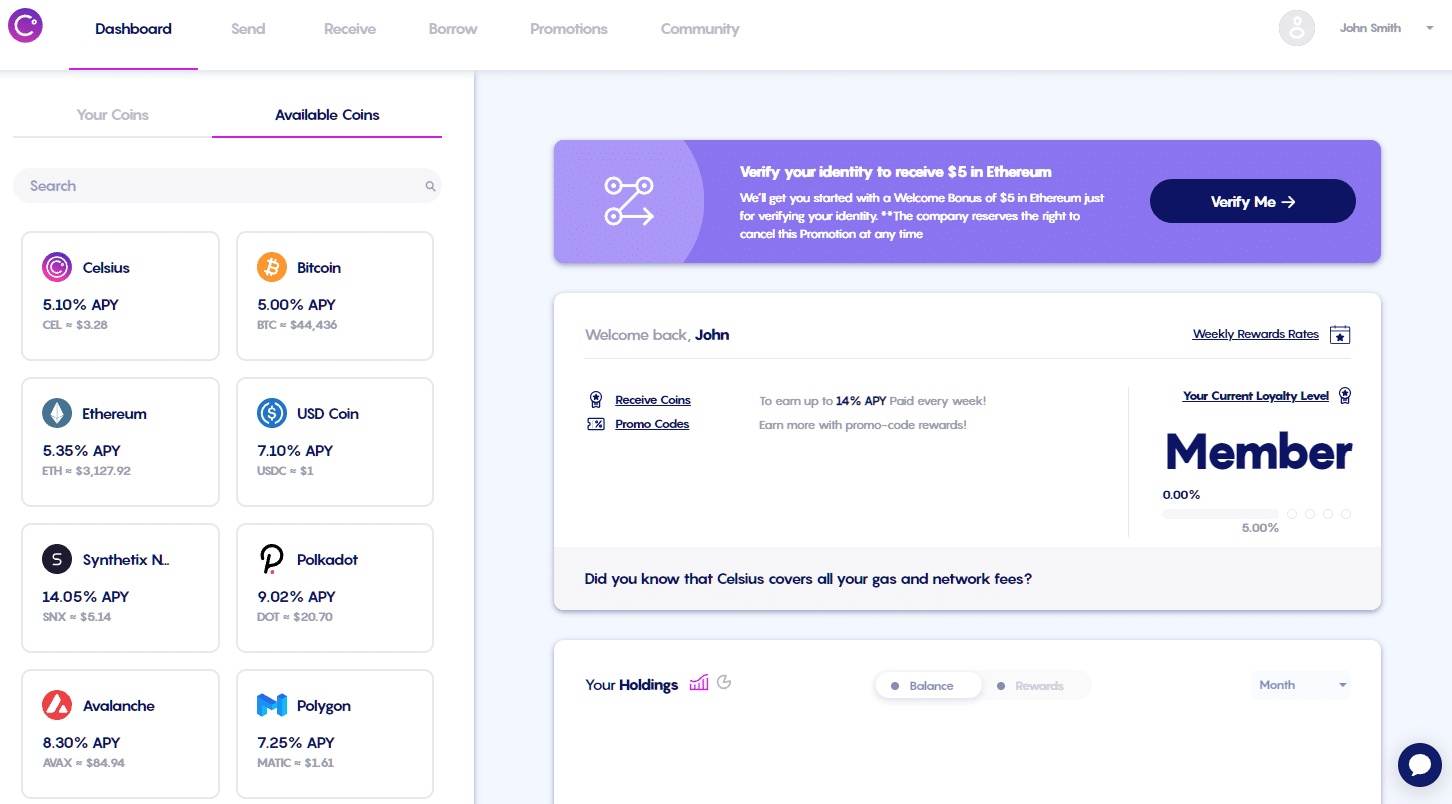This screenshot has width=1452, height=804.
Task: Click the Celsius logo in header
Action: click(x=26, y=26)
